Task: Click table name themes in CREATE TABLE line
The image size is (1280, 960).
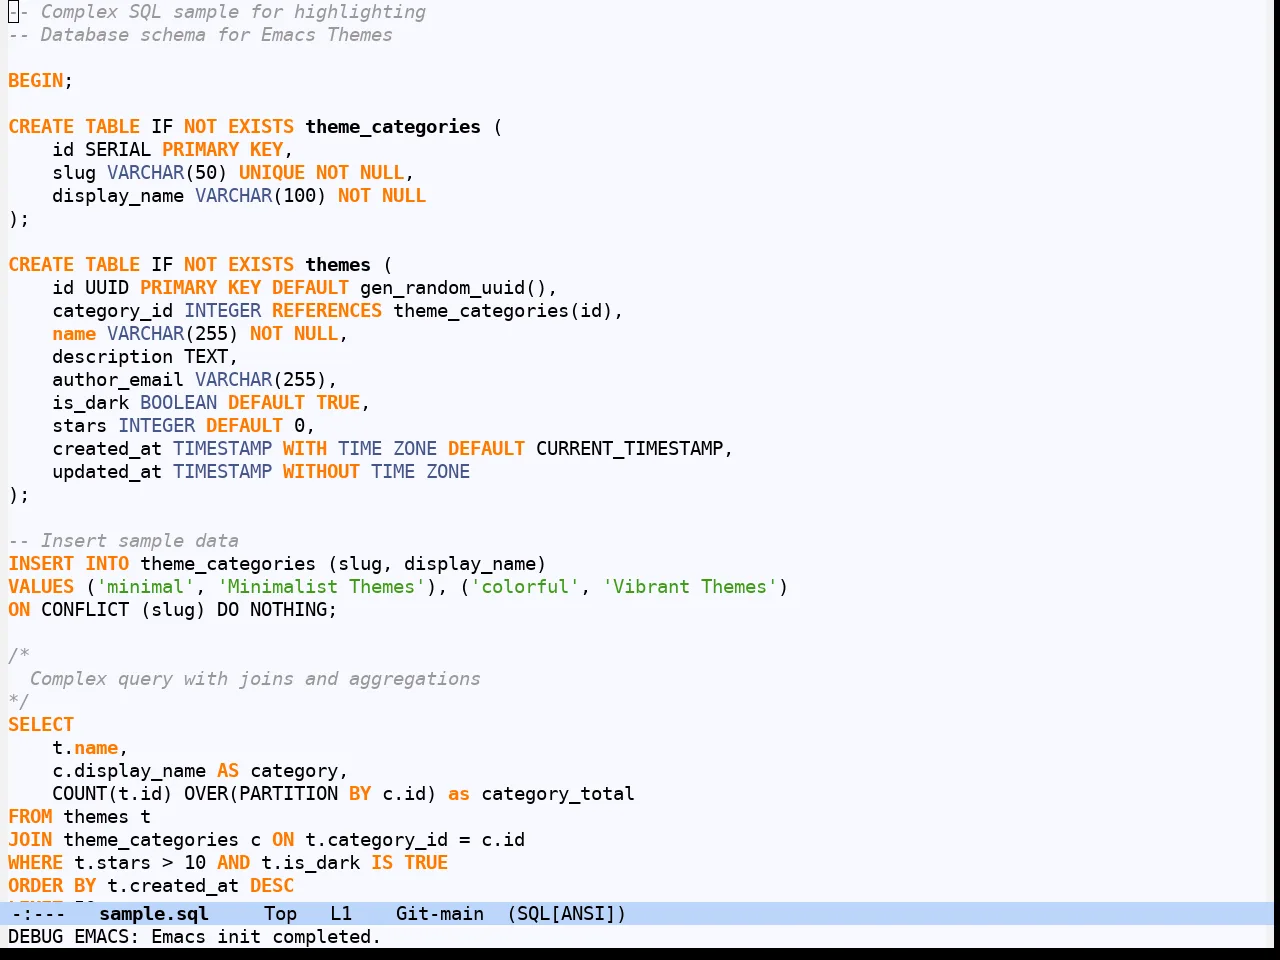Action: pyautogui.click(x=338, y=264)
